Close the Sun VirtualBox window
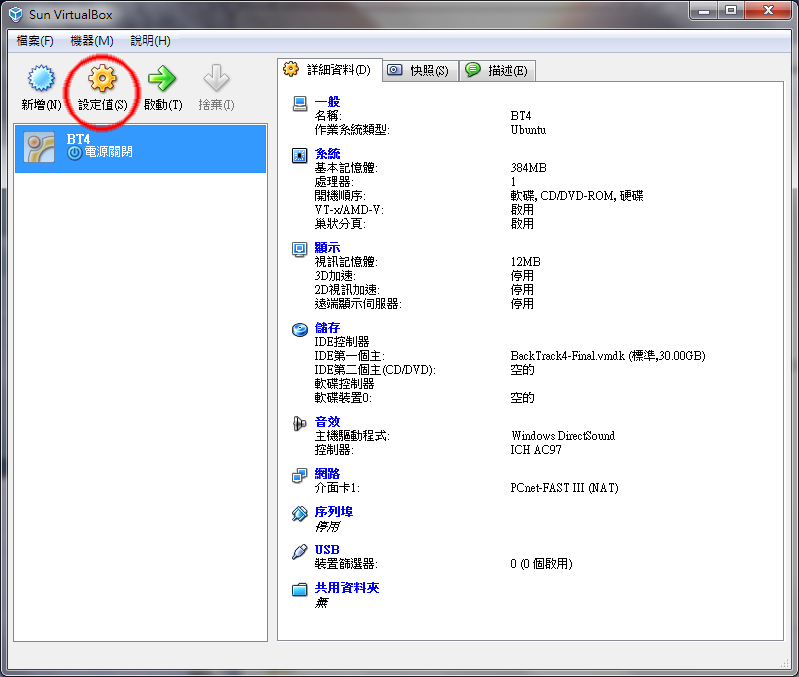Viewport: 799px width, 677px height. pyautogui.click(x=768, y=10)
